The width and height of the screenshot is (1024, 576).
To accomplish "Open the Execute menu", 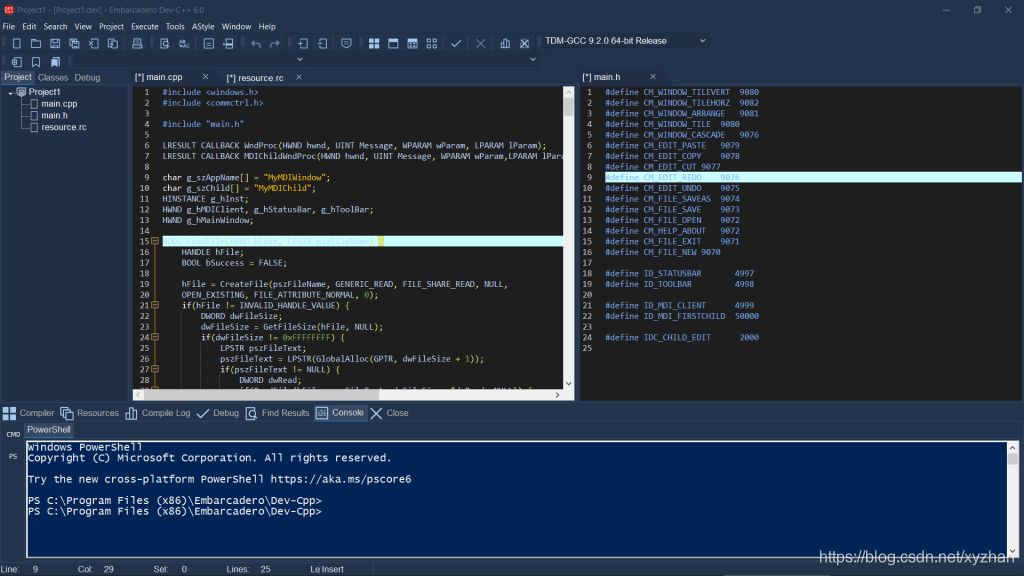I will 144,27.
